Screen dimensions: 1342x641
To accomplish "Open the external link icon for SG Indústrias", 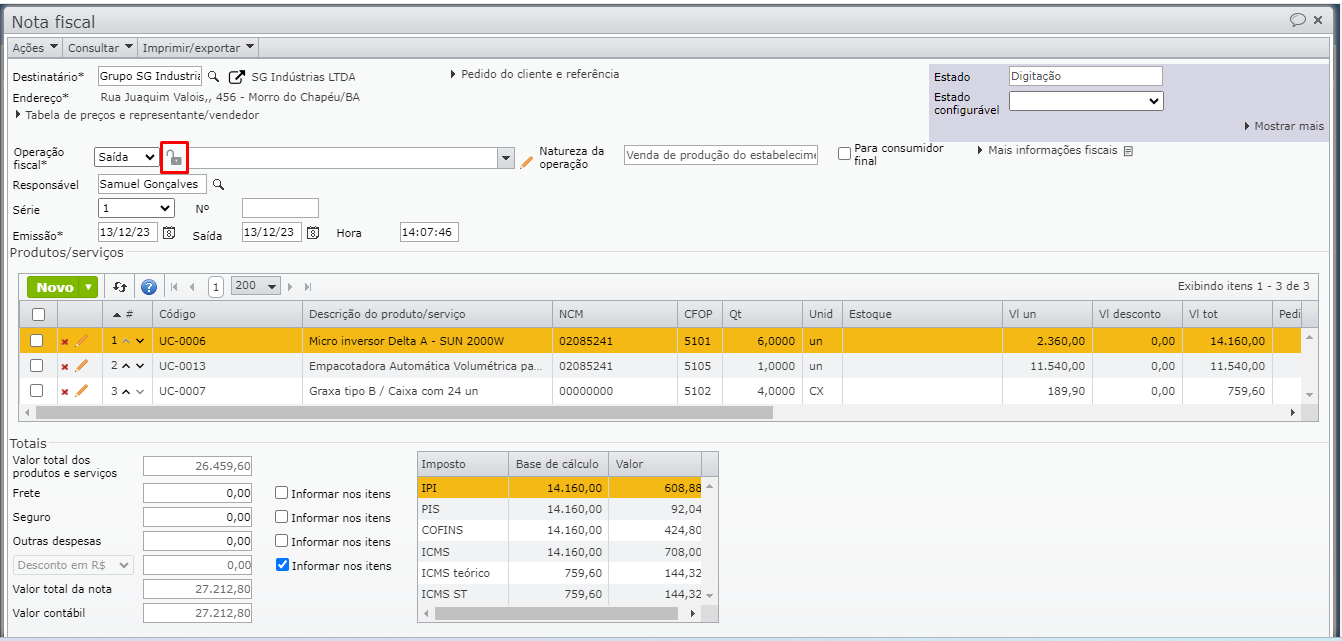I will coord(237,77).
